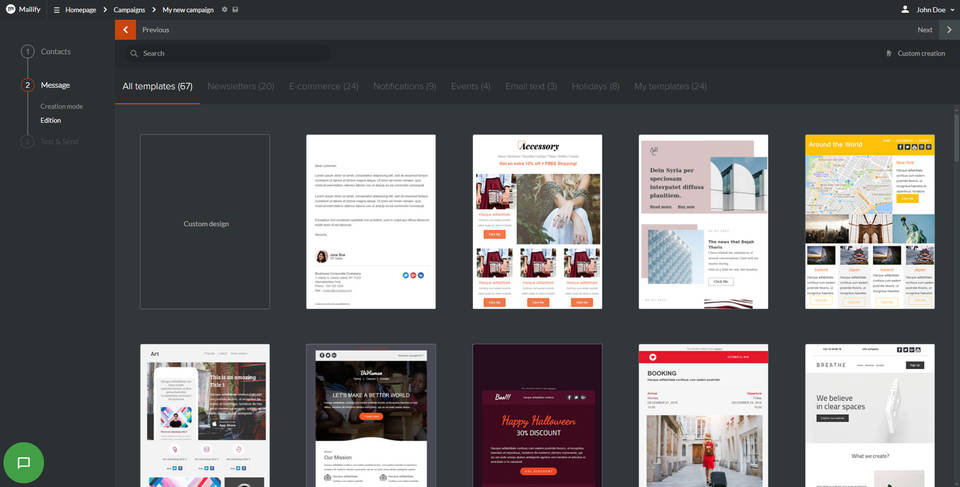This screenshot has width=960, height=487.
Task: Click the Next arrow button
Action: pos(949,30)
